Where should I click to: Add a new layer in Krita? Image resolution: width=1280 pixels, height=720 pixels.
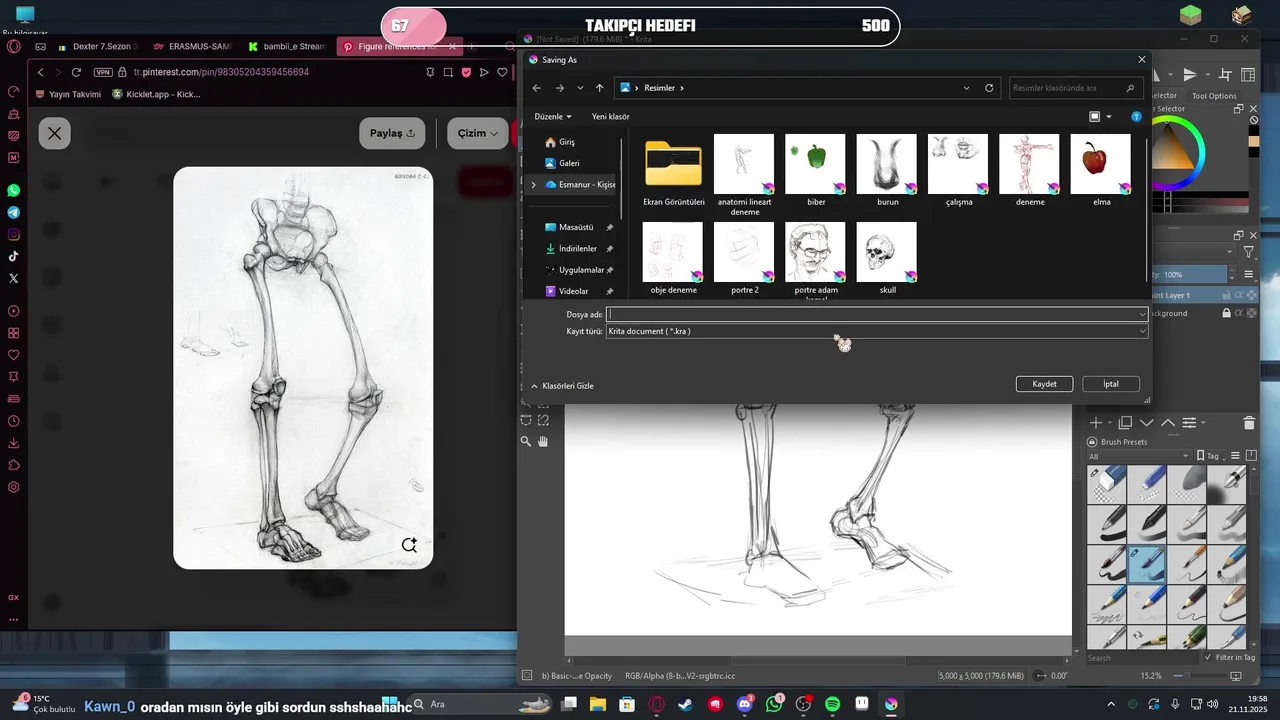pyautogui.click(x=1096, y=423)
